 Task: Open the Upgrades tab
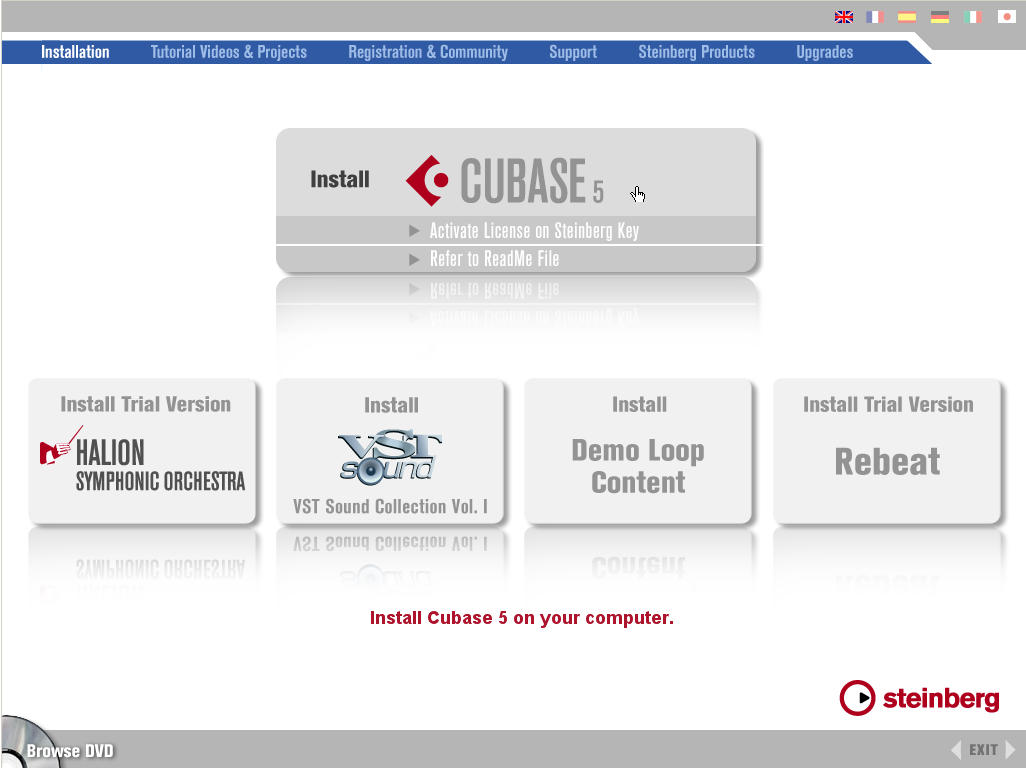coord(824,52)
